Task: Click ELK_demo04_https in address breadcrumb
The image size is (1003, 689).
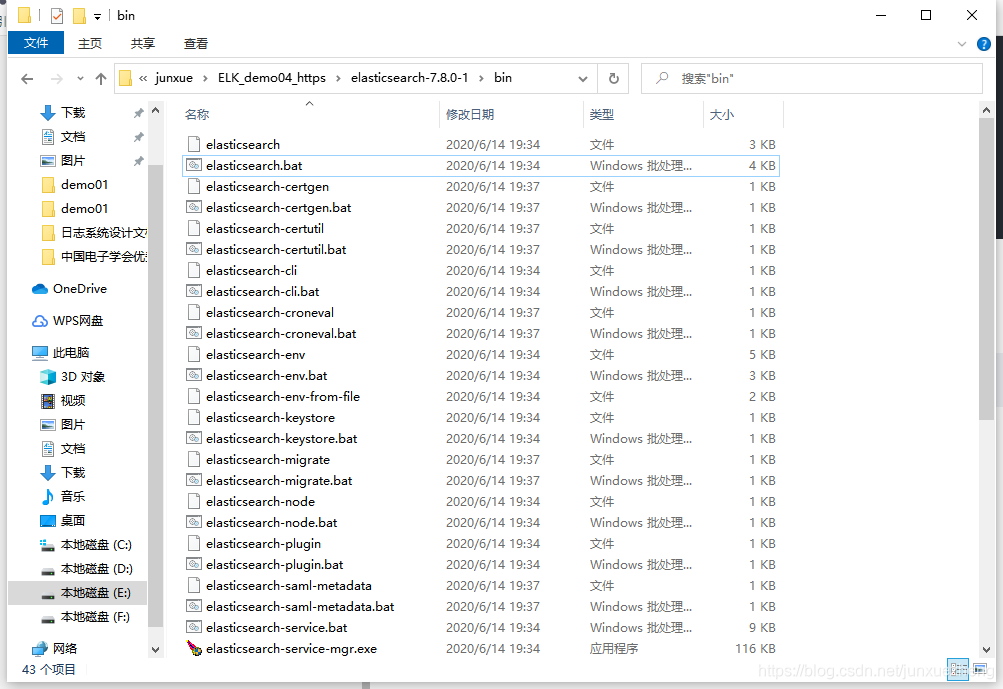Action: pos(272,77)
